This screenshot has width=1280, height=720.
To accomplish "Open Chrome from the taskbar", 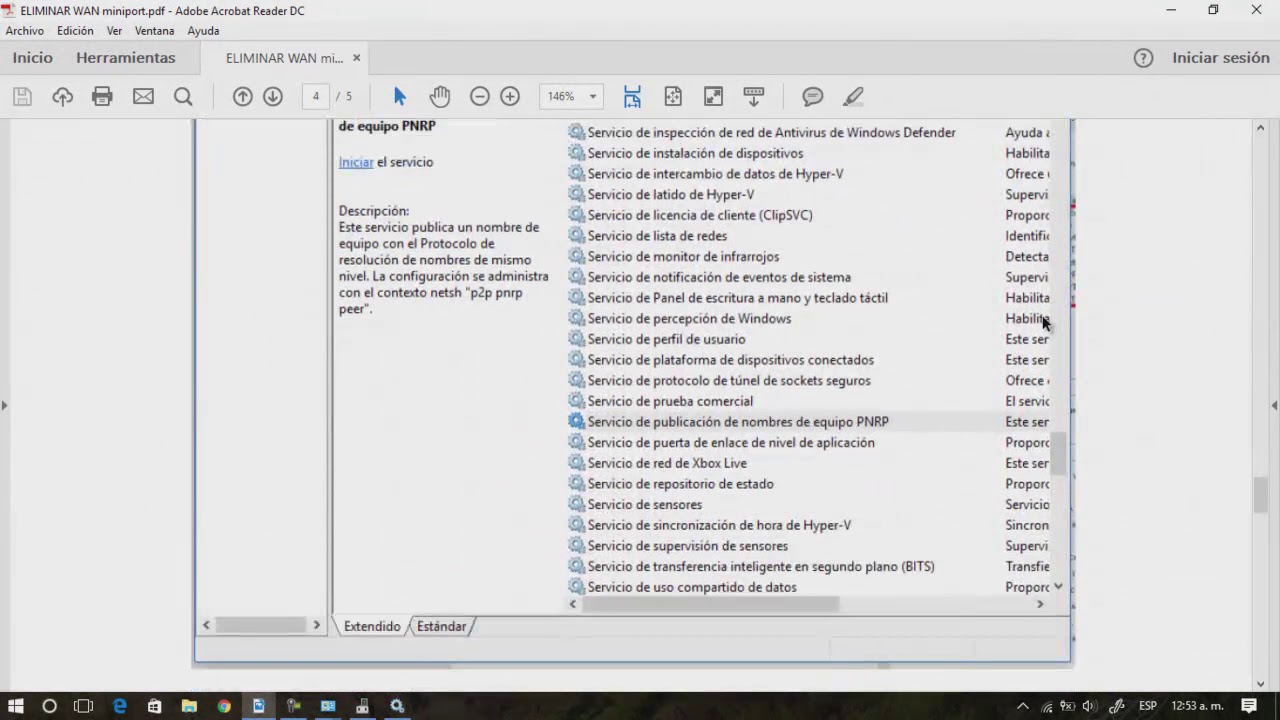I will tap(224, 706).
